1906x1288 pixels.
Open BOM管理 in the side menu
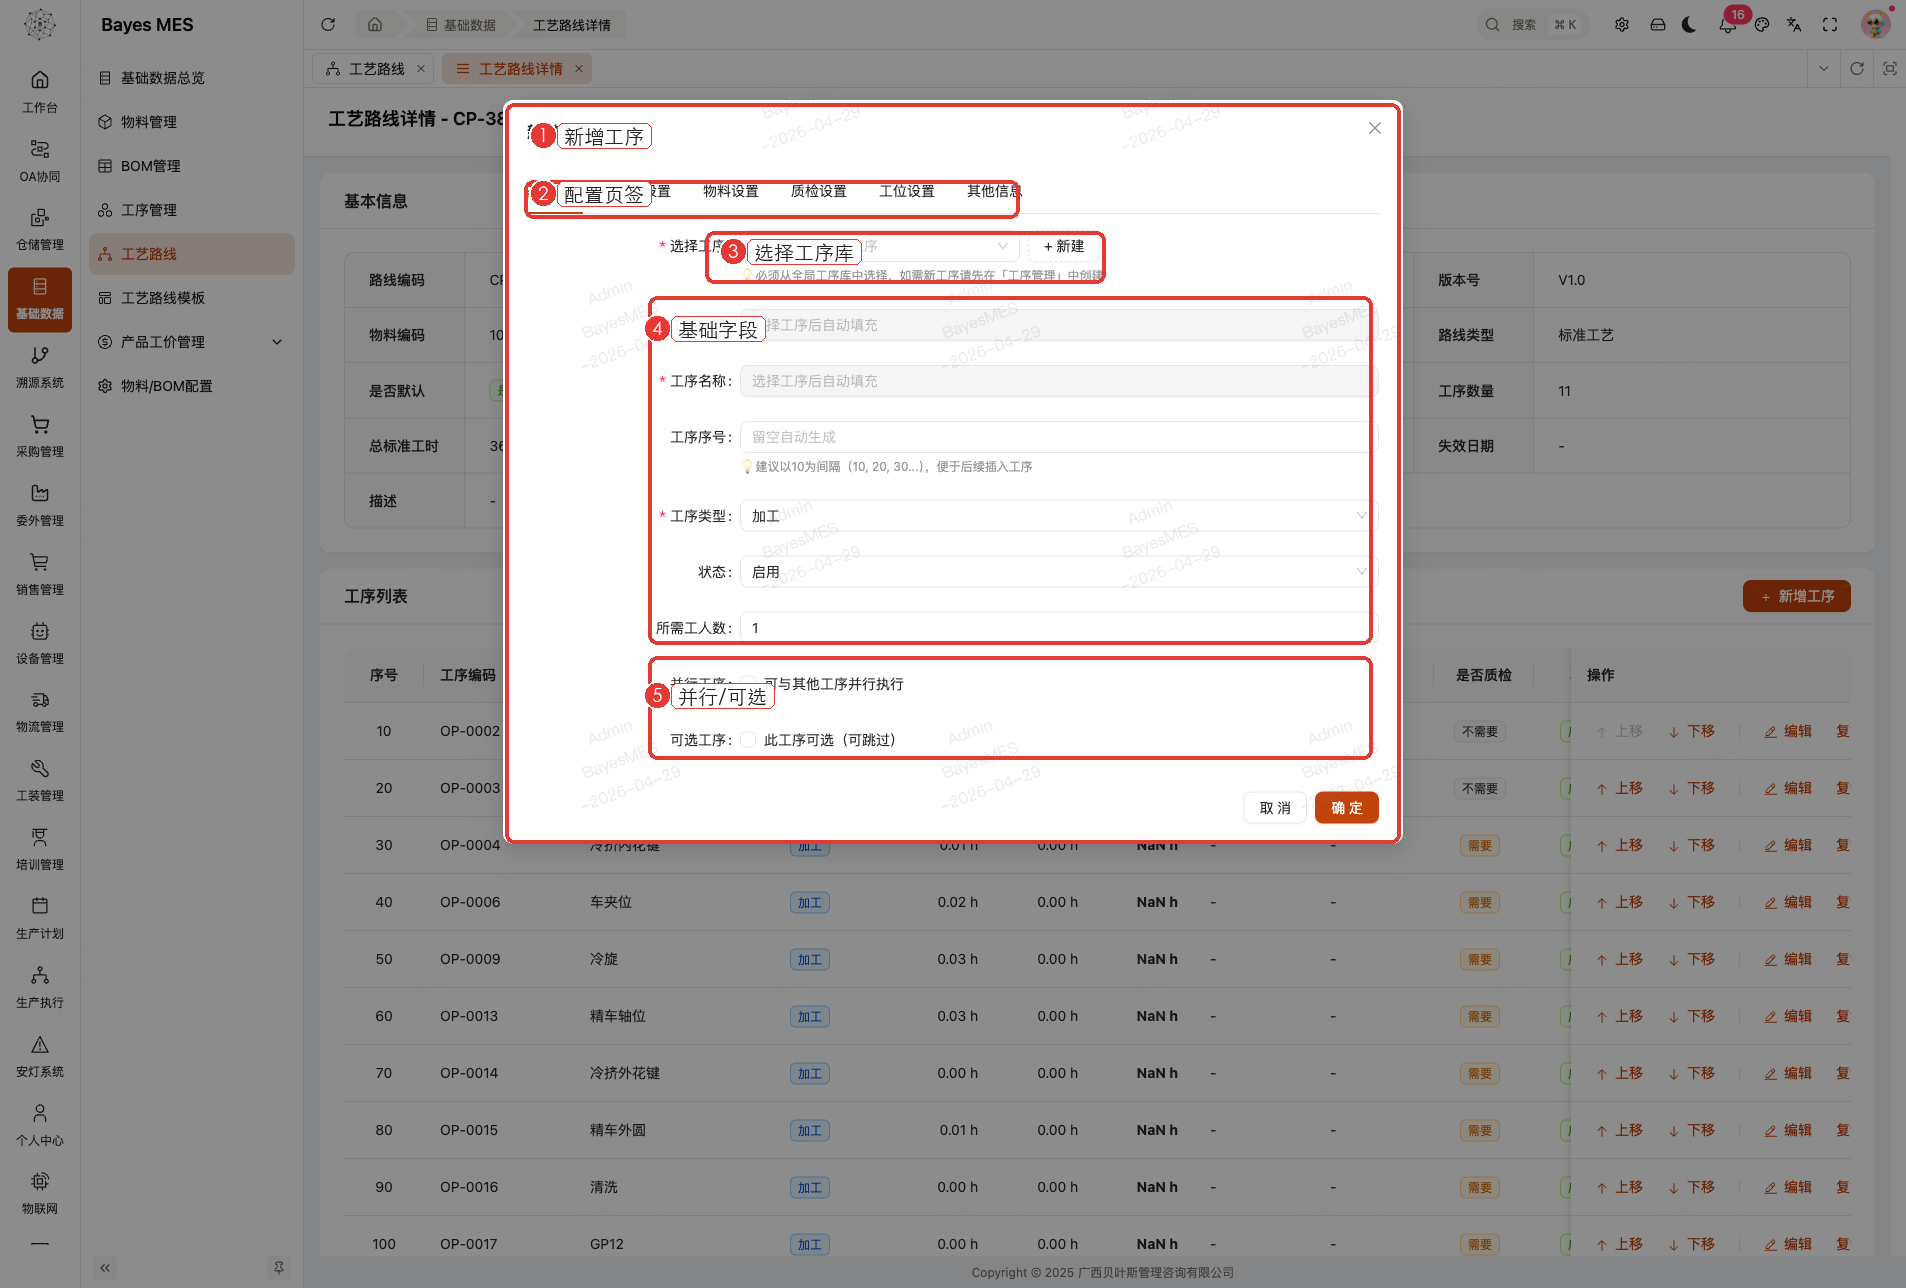point(192,166)
